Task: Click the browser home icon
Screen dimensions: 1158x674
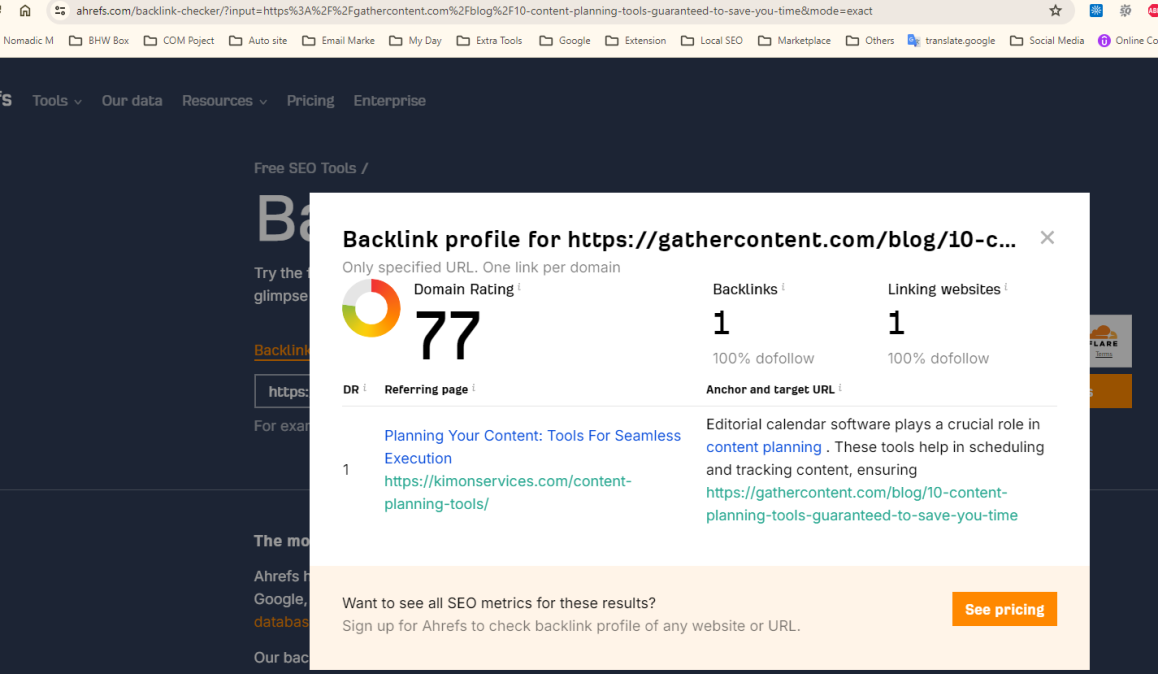Action: tap(25, 10)
